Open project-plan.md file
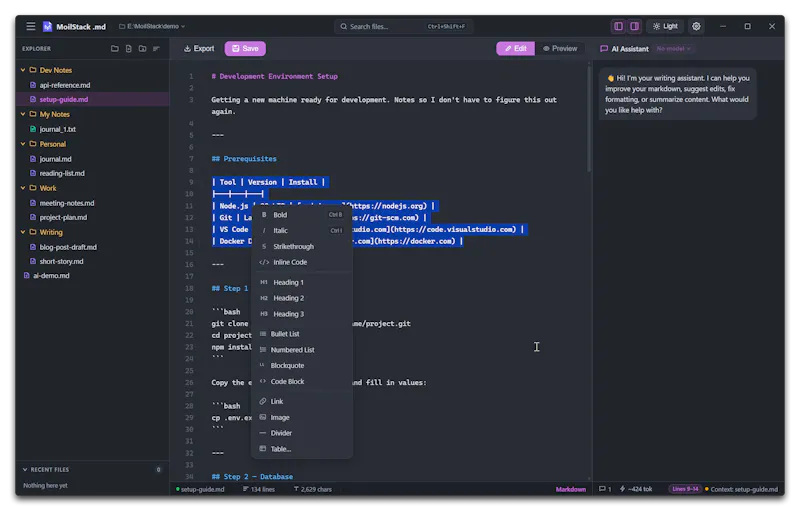This screenshot has width=800, height=511. (x=92, y=217)
